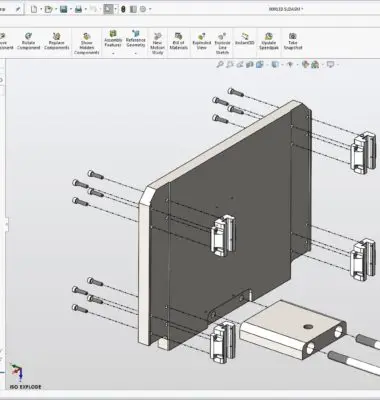Screen dimensions: 380x400
Task: Click the Hide/Show Items icon
Action: pos(290,65)
